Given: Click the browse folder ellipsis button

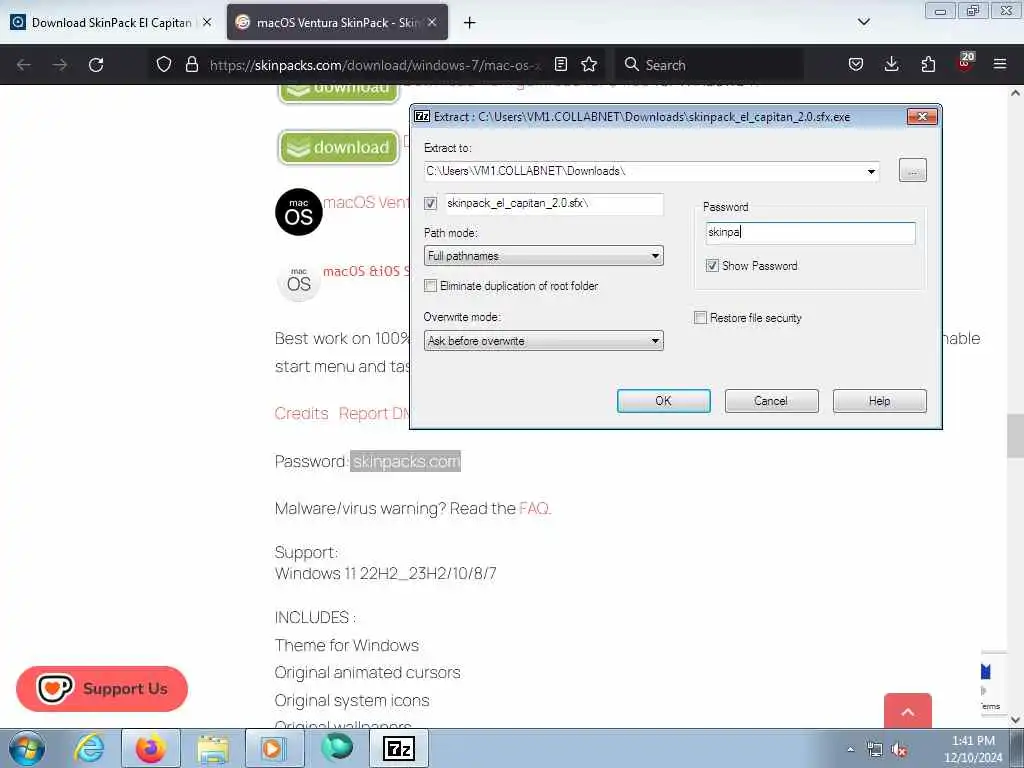Looking at the screenshot, I should click(912, 170).
